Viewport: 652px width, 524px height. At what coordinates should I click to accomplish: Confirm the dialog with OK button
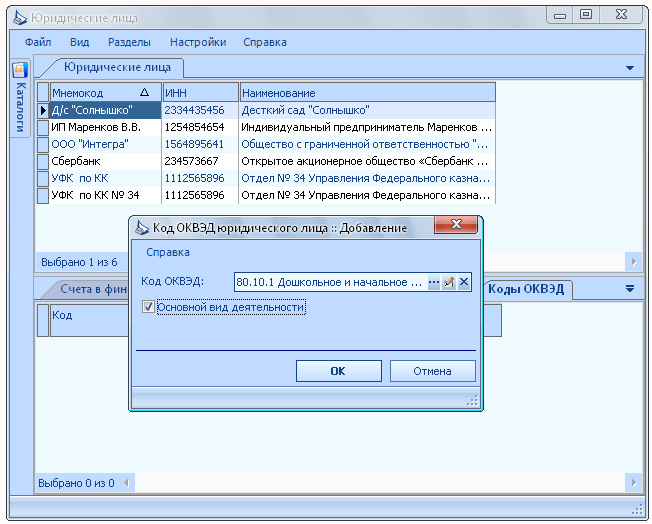(338, 371)
